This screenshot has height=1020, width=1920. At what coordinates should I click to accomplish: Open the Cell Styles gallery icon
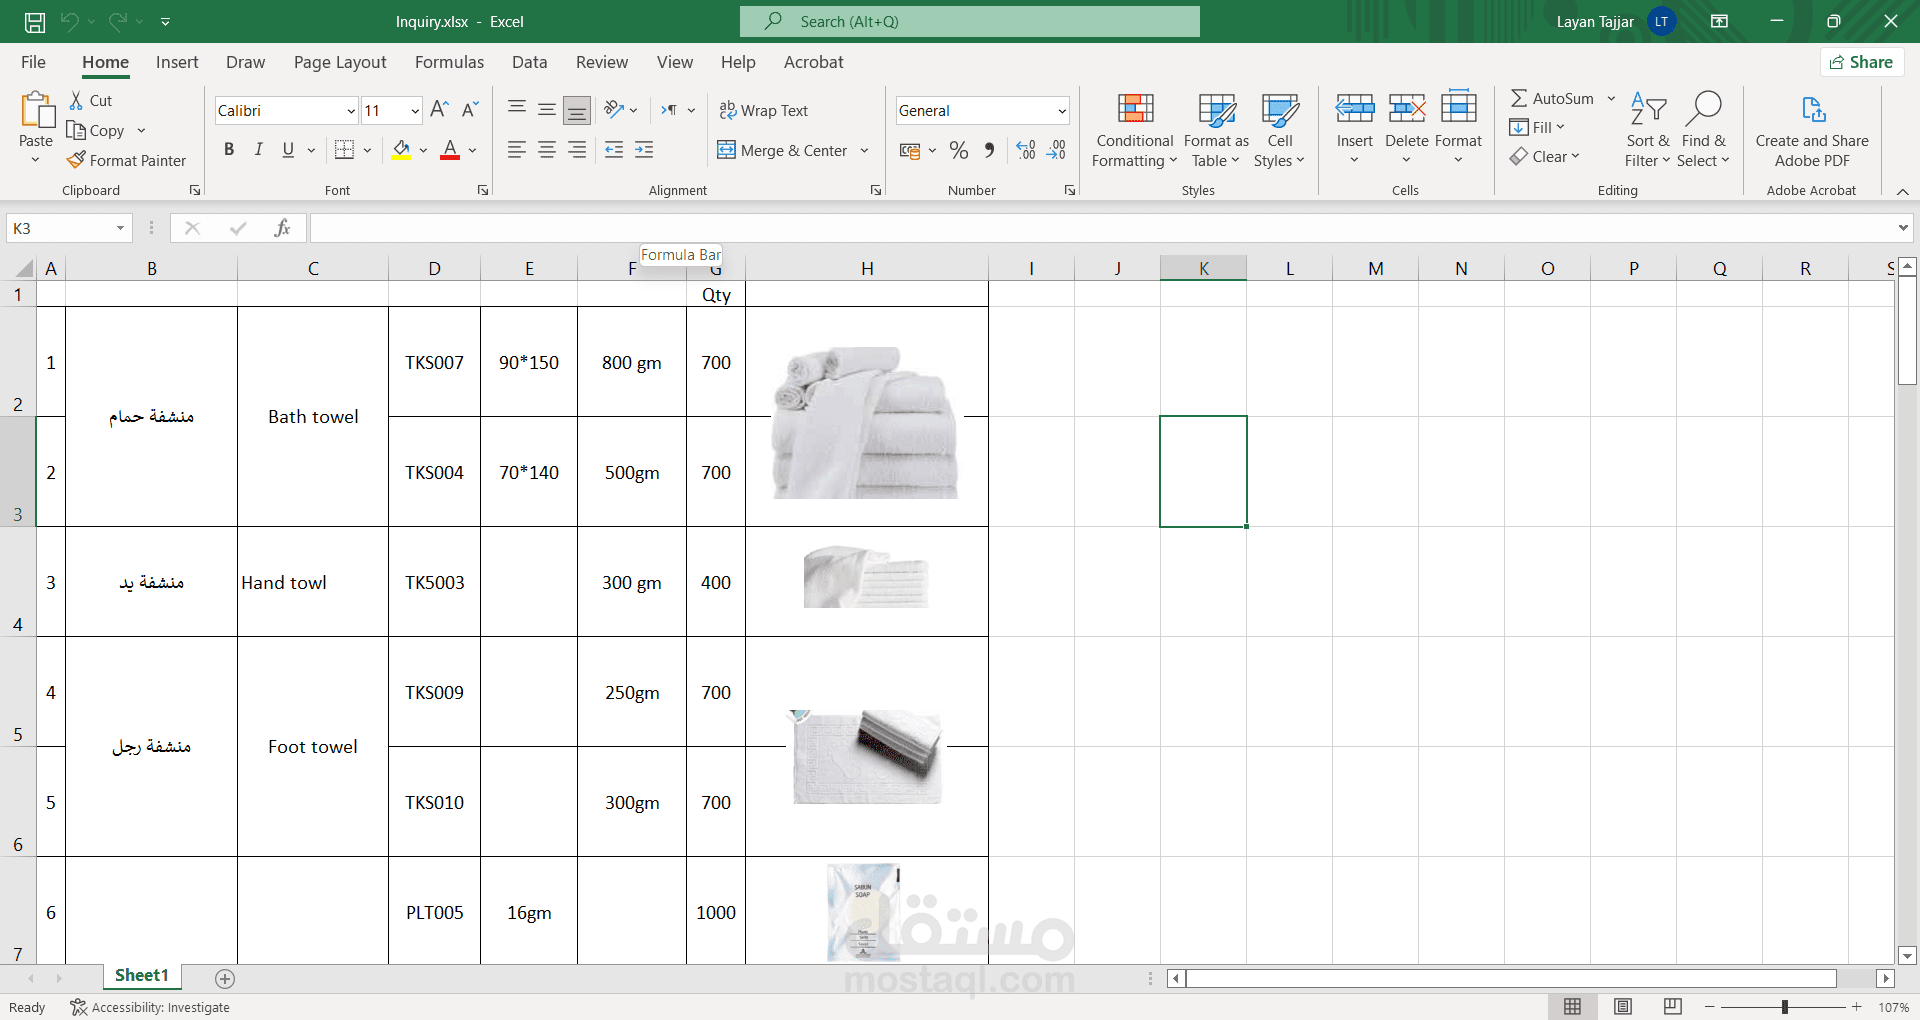[1280, 108]
